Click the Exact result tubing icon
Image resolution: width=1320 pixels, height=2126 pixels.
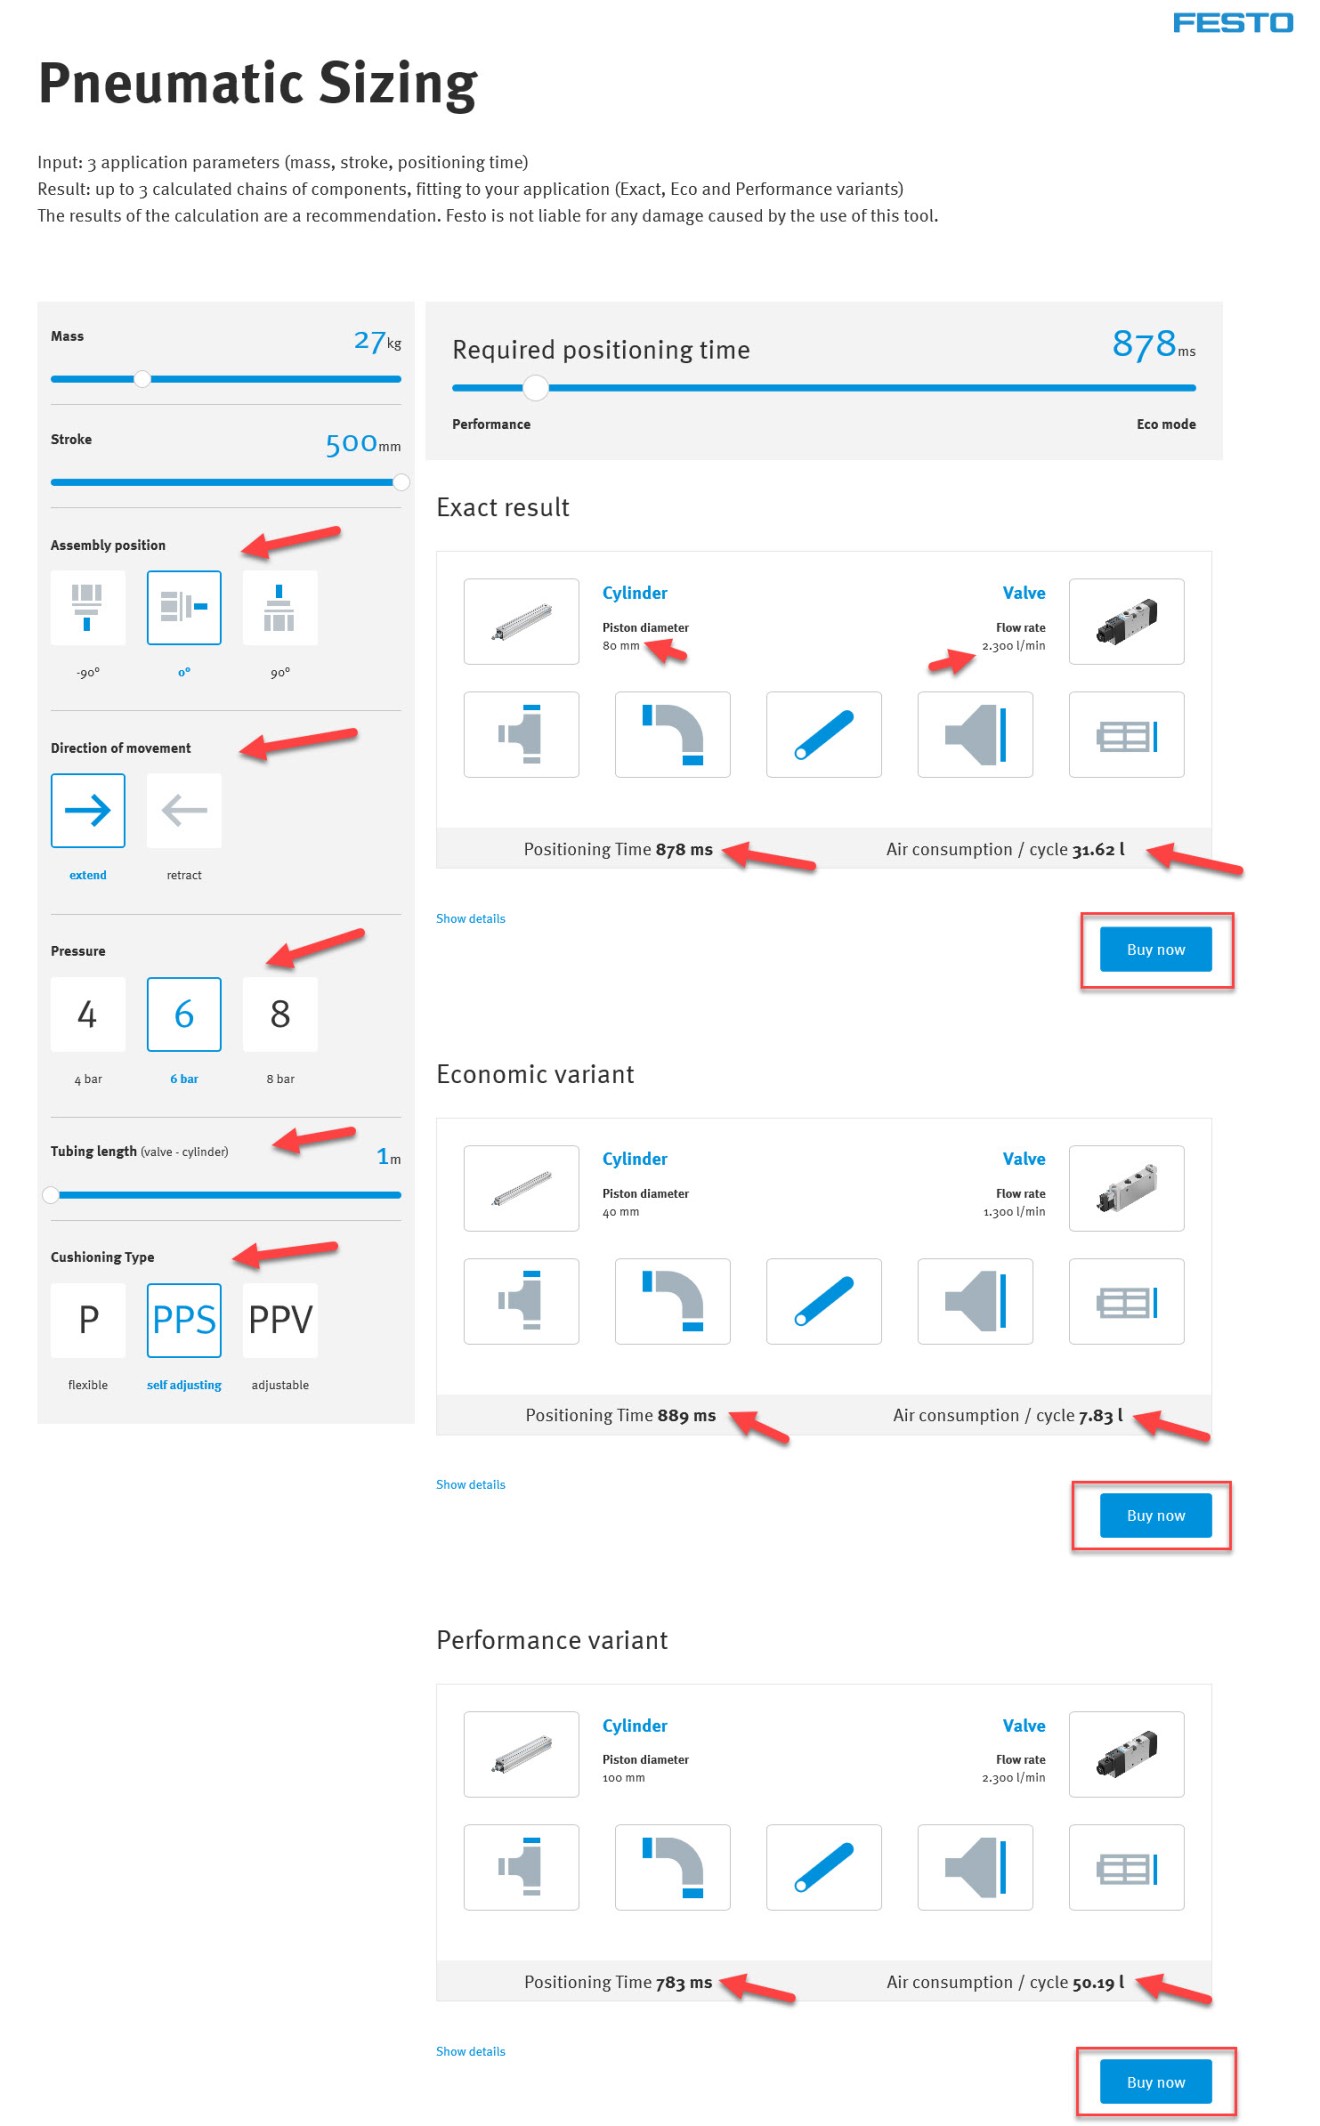click(824, 734)
